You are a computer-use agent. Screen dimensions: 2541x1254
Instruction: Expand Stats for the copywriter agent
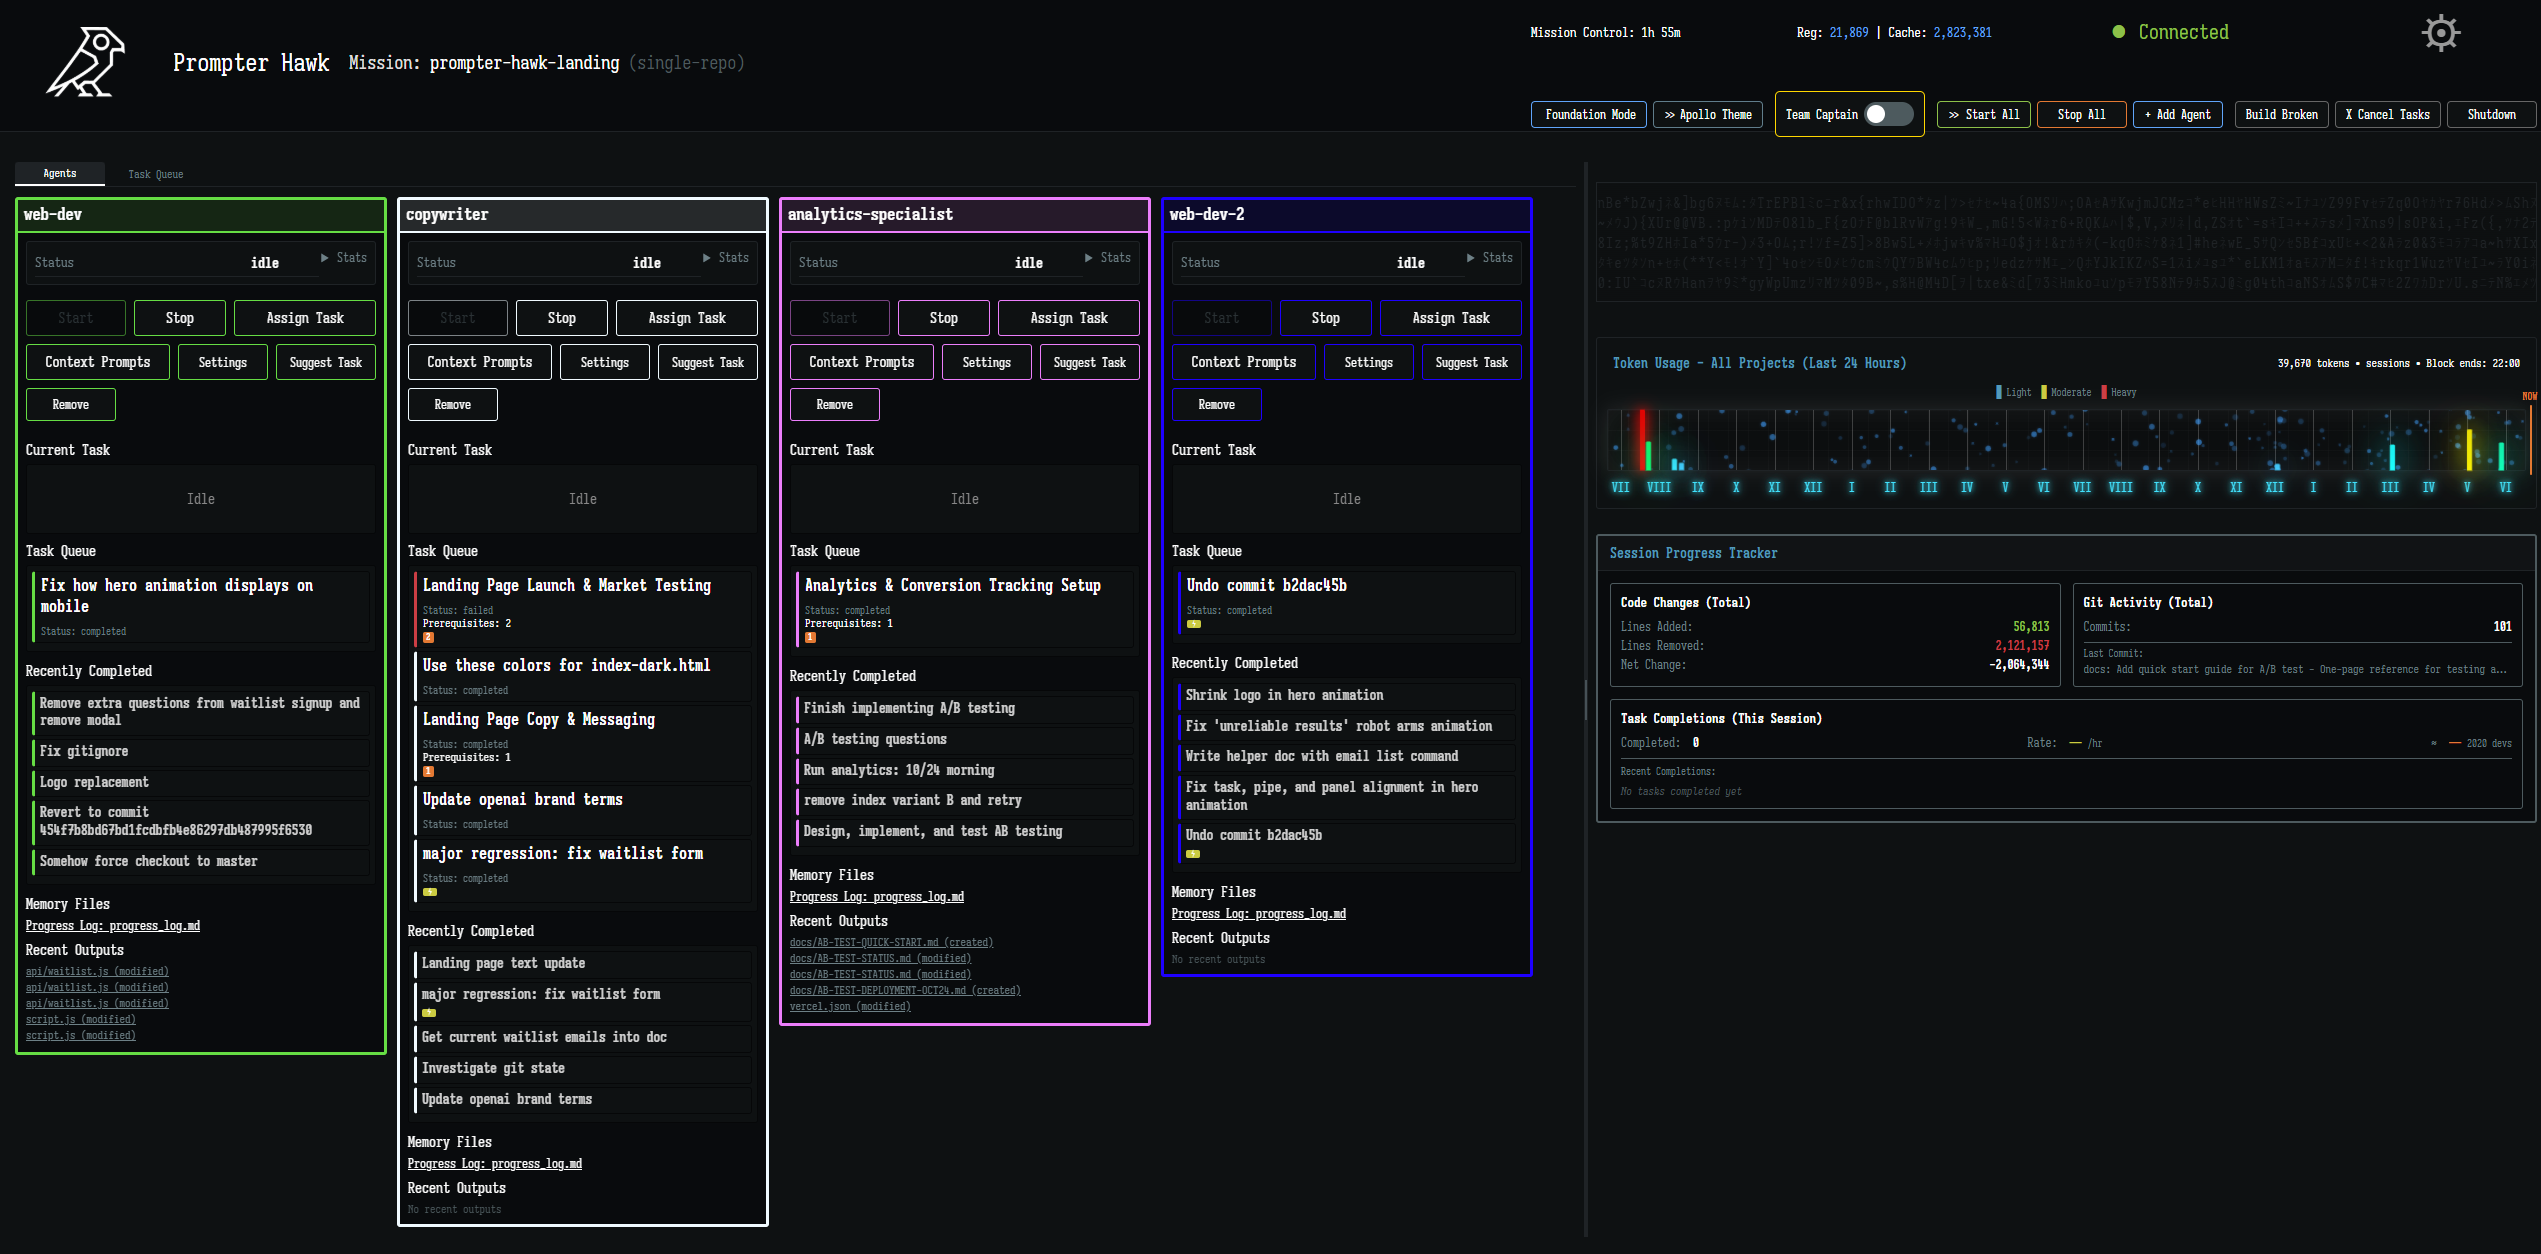[726, 257]
